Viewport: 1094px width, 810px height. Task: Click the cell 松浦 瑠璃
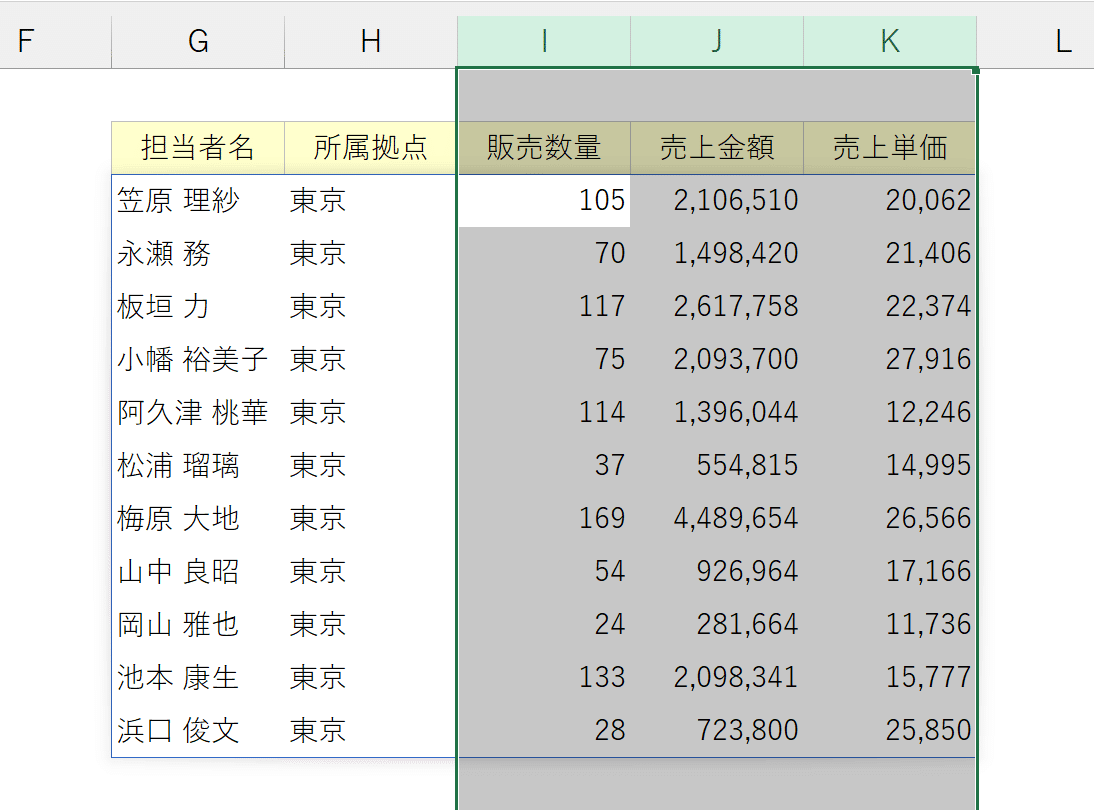(x=198, y=465)
